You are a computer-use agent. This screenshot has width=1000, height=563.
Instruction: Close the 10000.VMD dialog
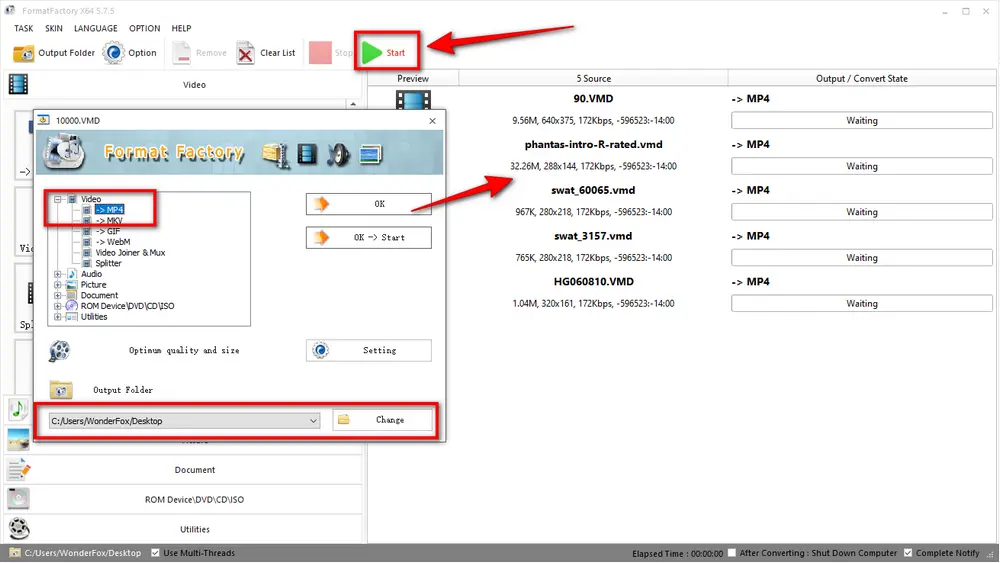point(432,121)
